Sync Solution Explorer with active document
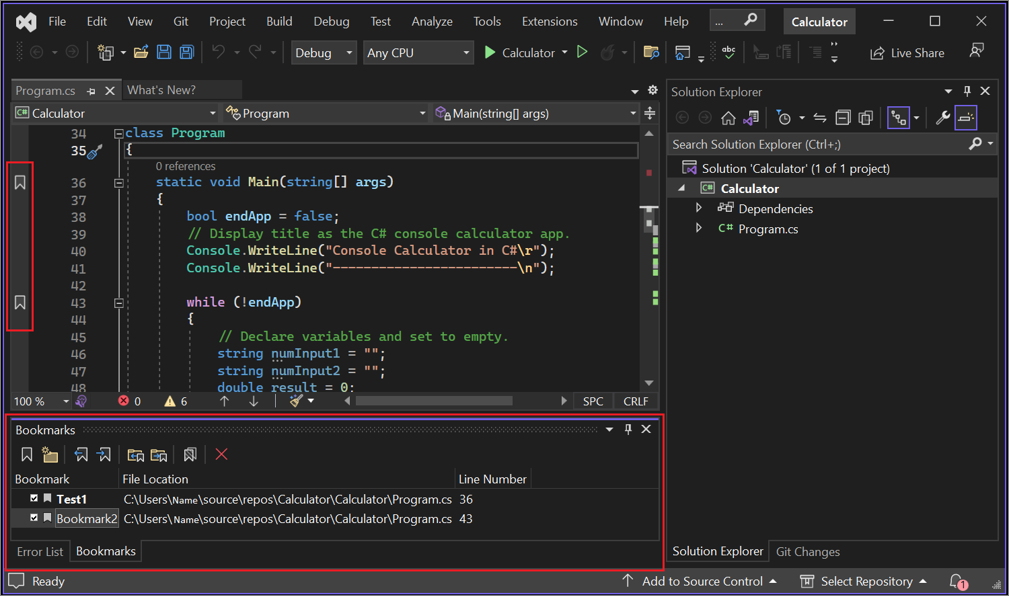The height and width of the screenshot is (596, 1009). [819, 118]
